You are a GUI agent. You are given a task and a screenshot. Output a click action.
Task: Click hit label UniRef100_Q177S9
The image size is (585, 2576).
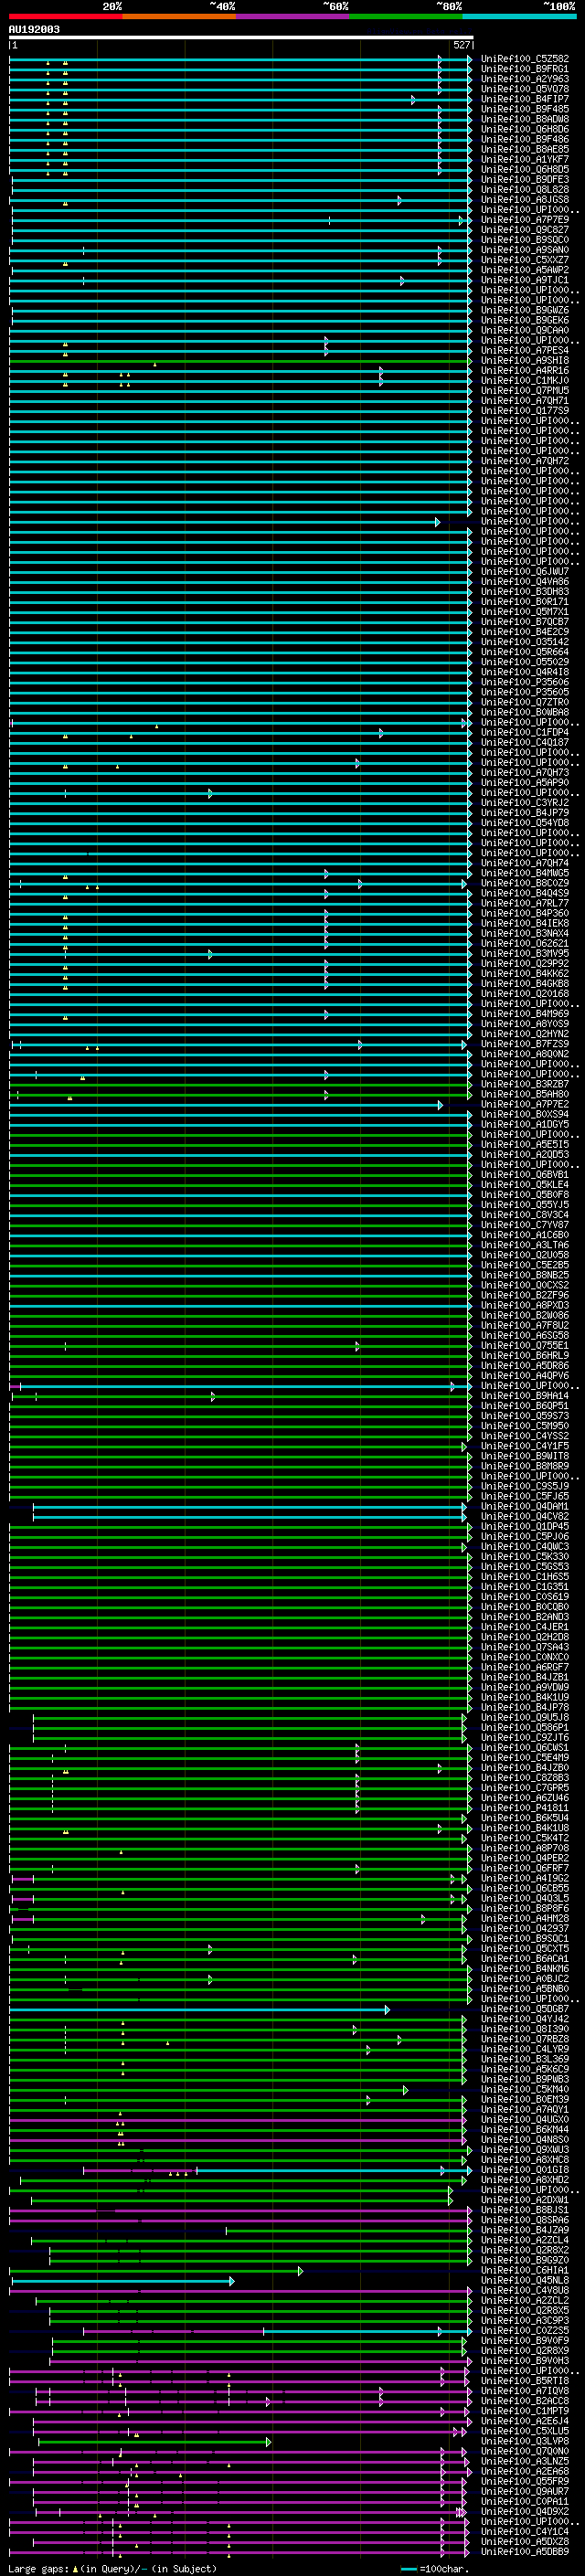pyautogui.click(x=525, y=410)
